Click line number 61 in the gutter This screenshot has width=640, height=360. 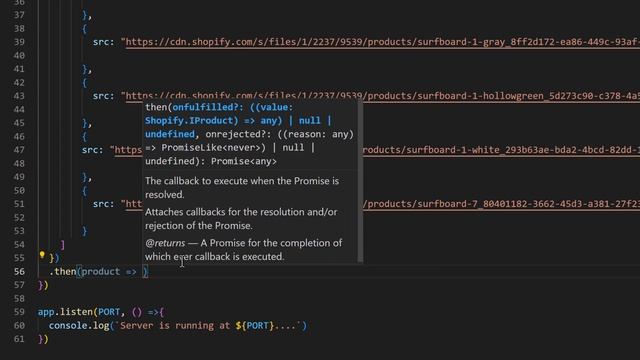[19, 339]
